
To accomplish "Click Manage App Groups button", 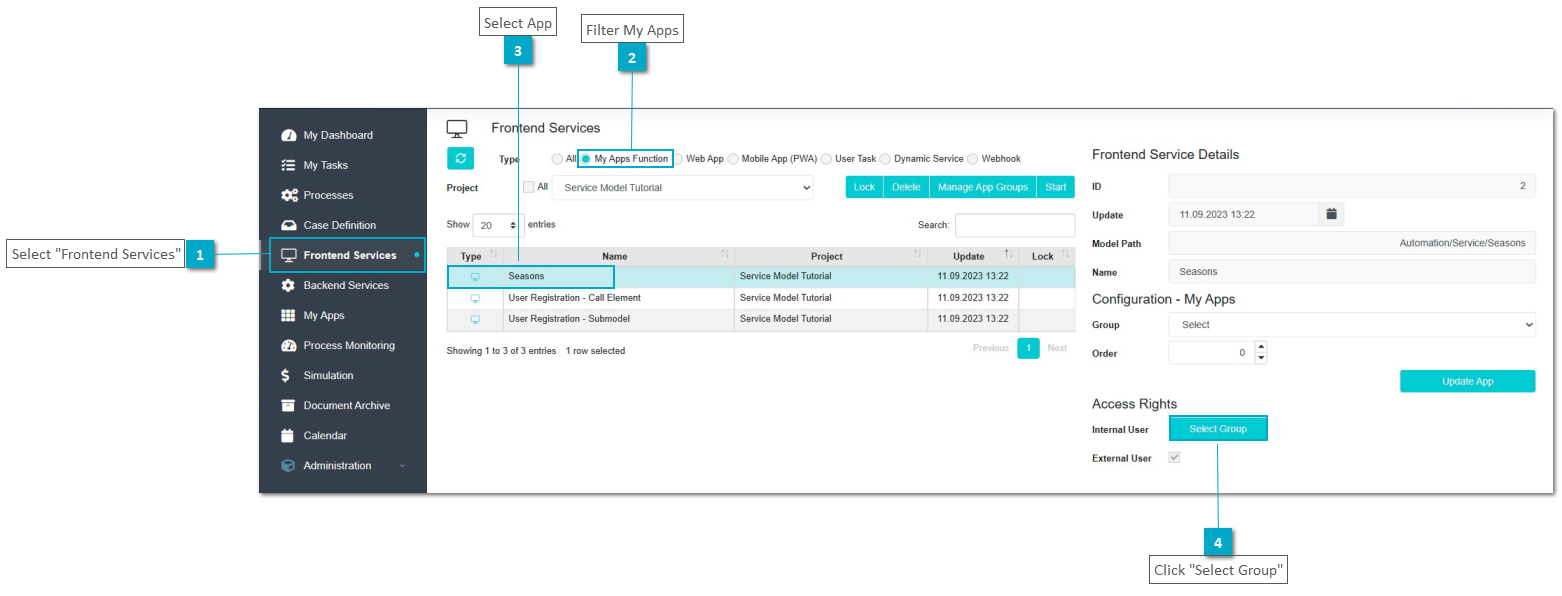I will pyautogui.click(x=983, y=187).
